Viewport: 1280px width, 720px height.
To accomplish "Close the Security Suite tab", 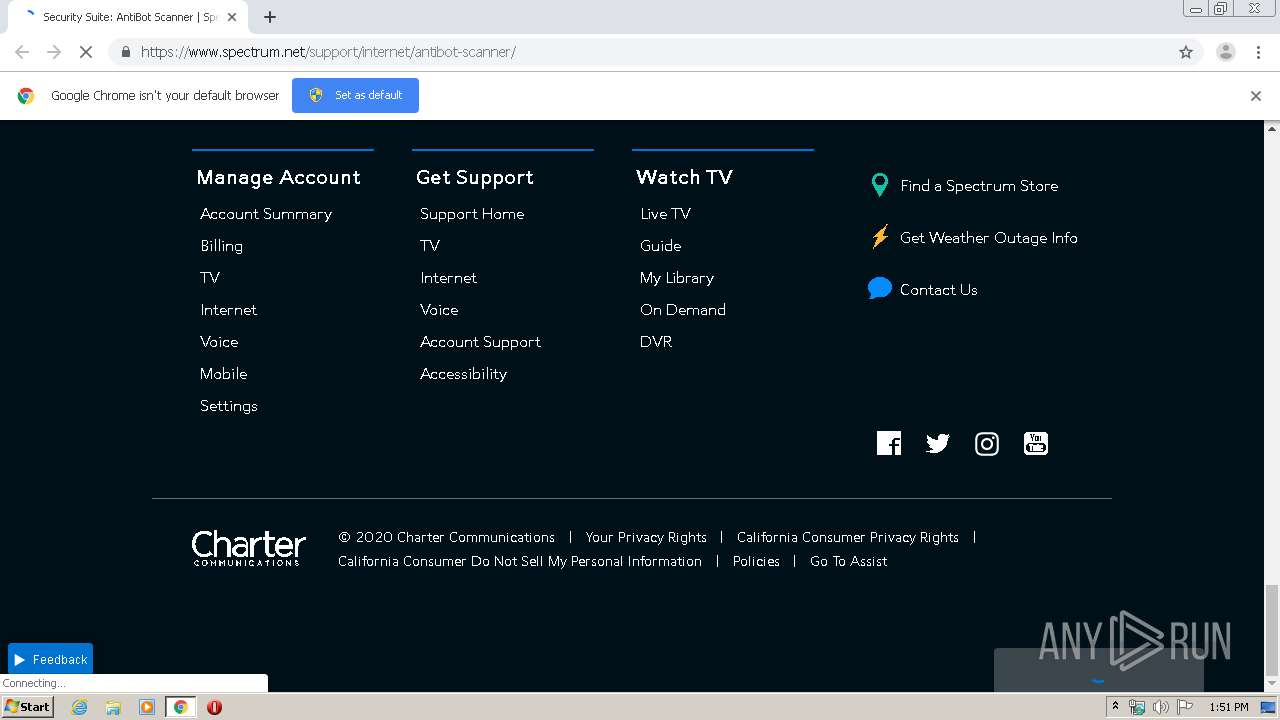I will [232, 17].
